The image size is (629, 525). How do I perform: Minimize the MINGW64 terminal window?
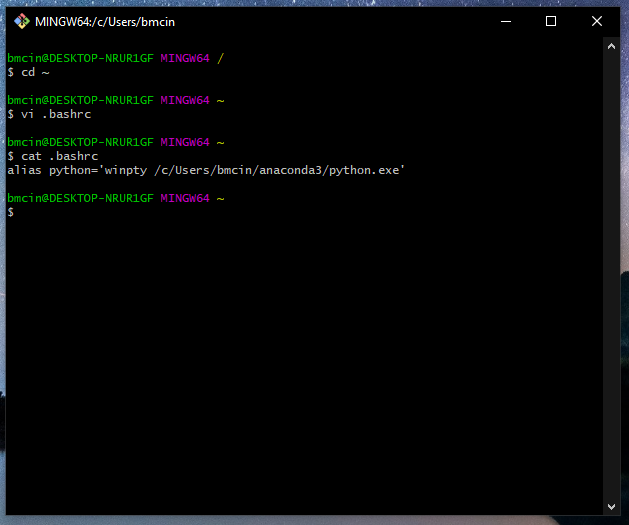pos(504,21)
